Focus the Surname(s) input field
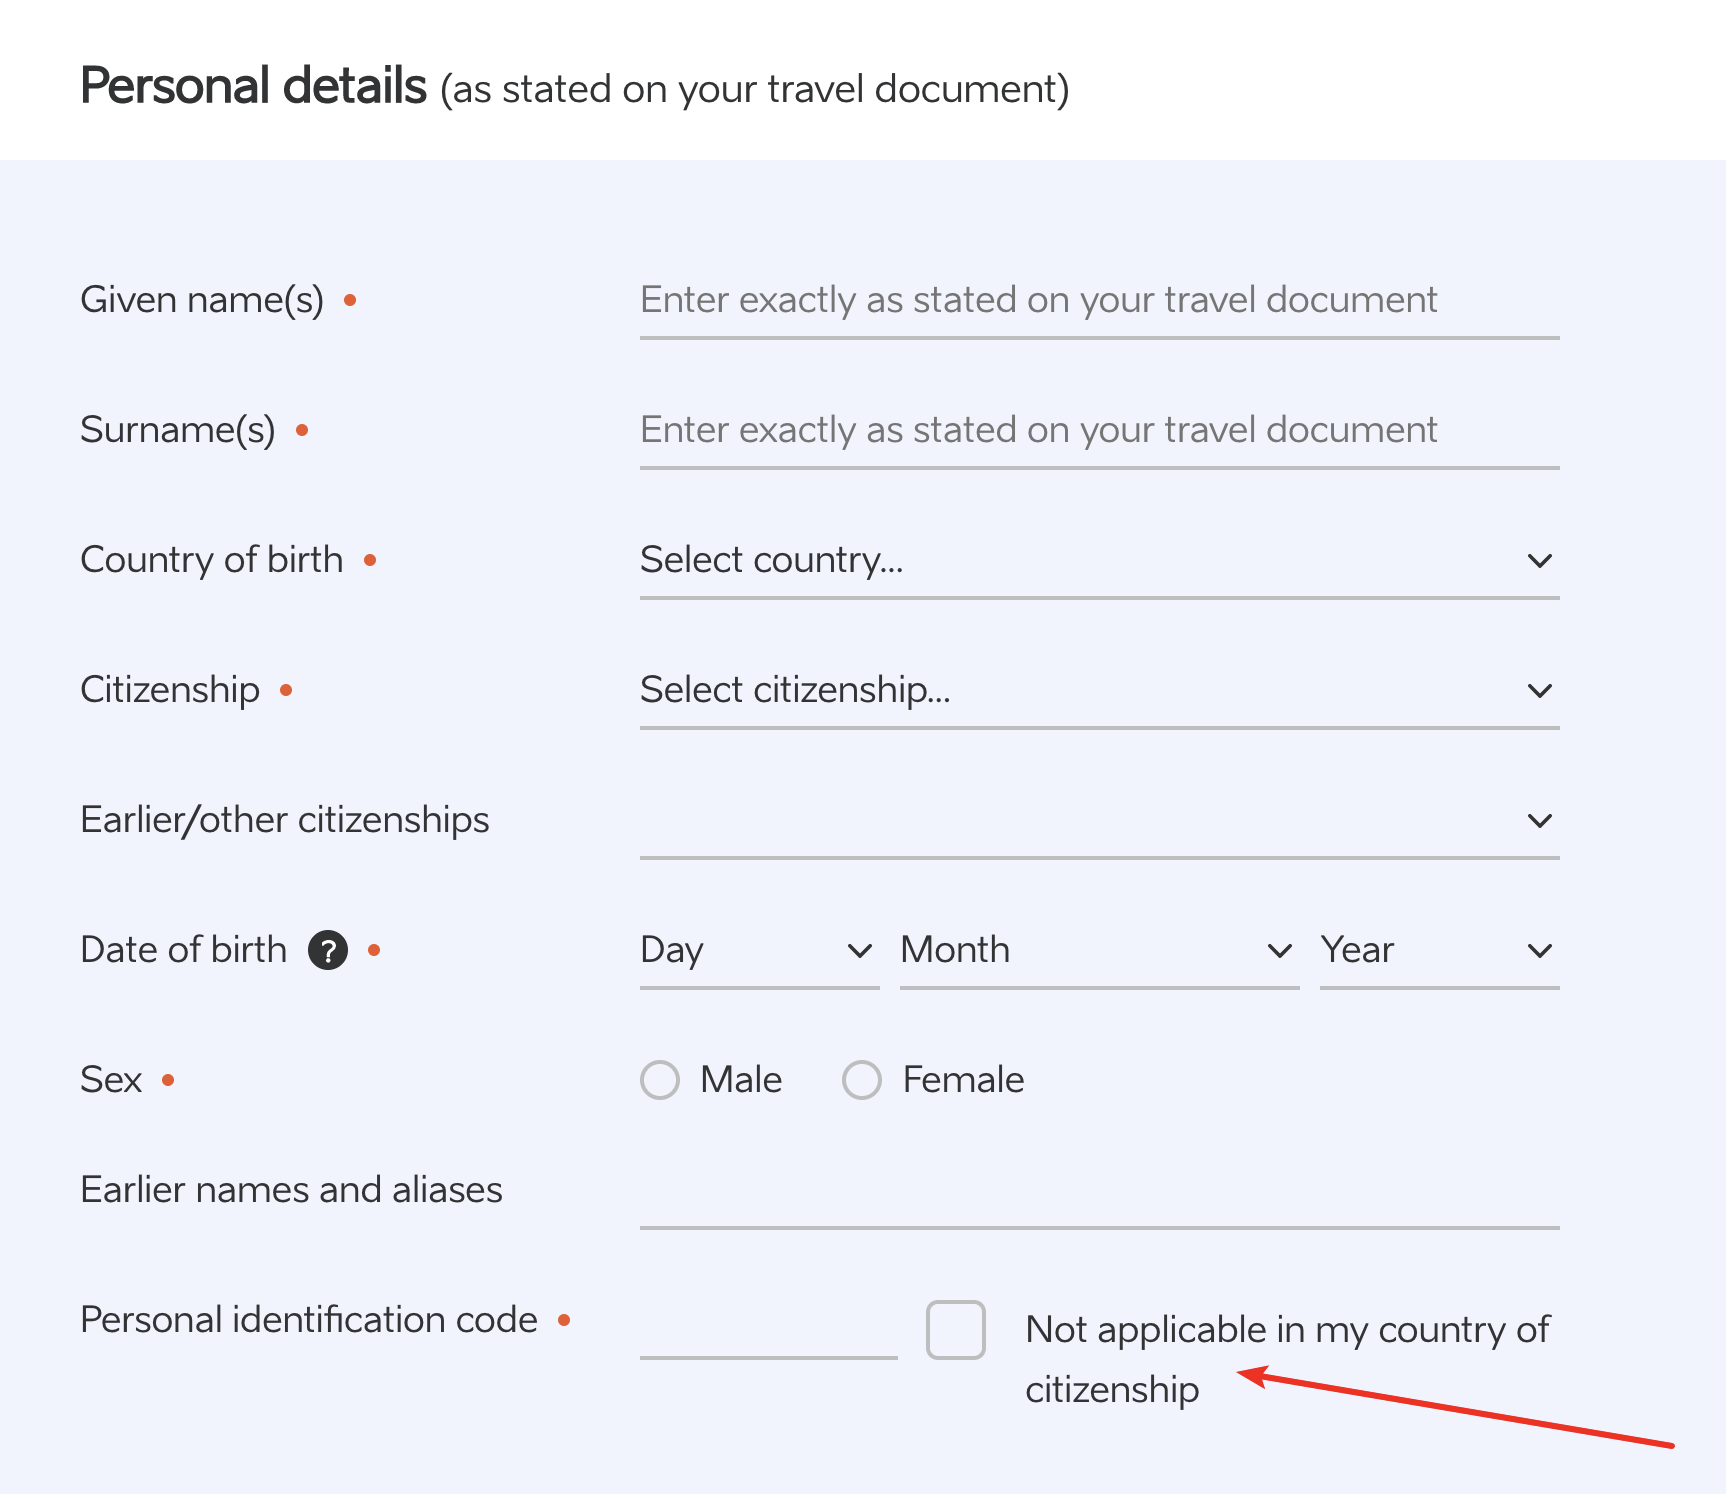The width and height of the screenshot is (1726, 1494). [x=1100, y=430]
